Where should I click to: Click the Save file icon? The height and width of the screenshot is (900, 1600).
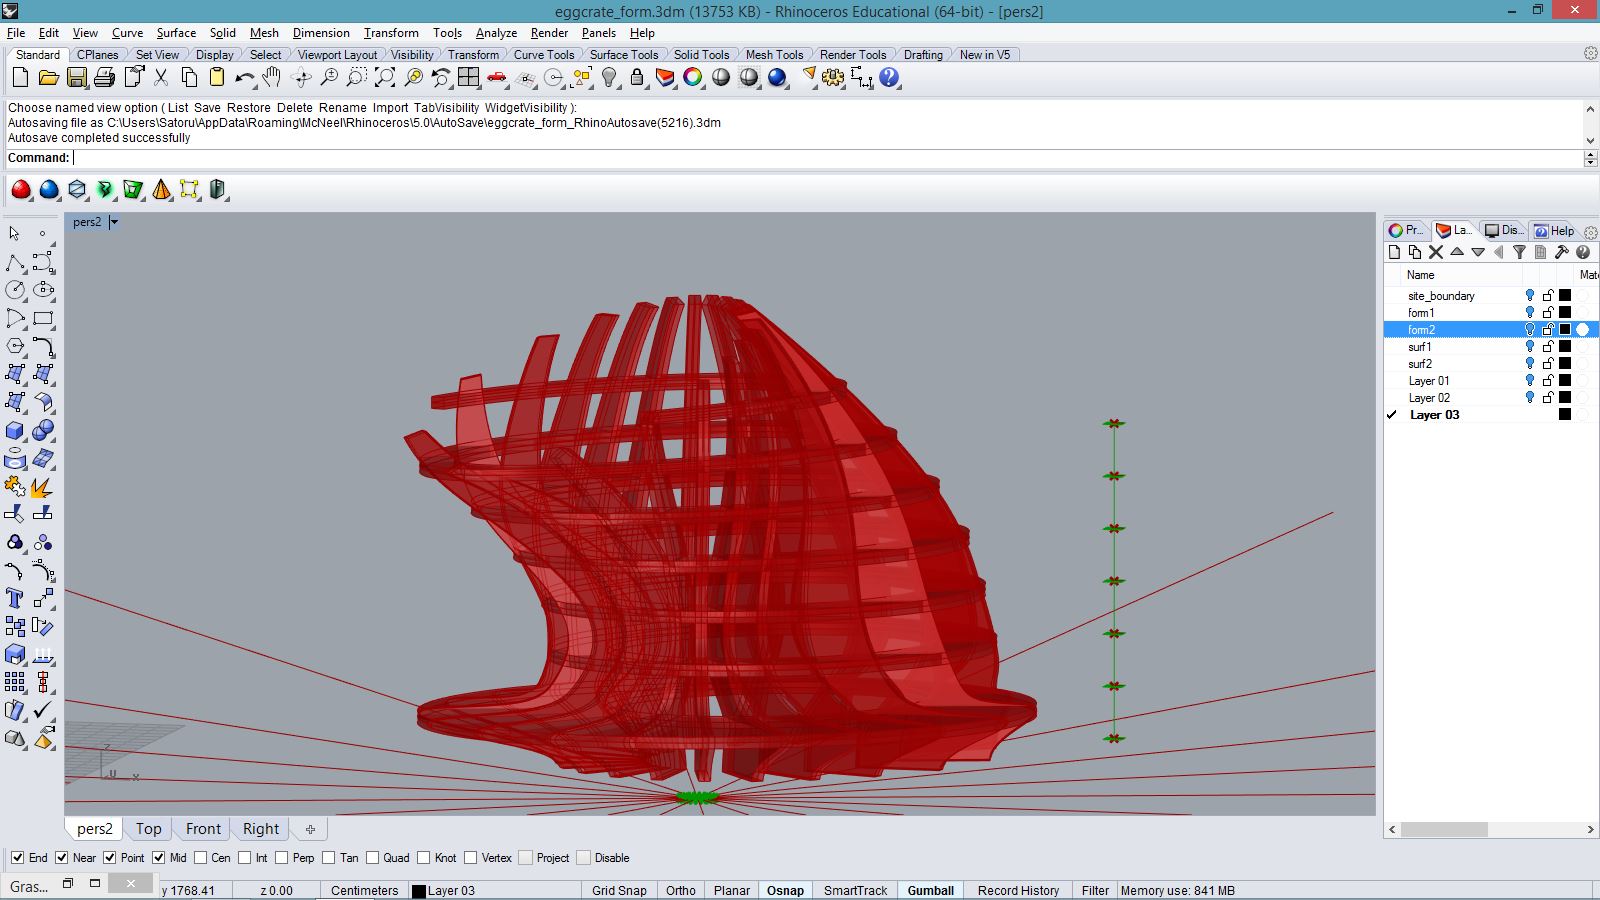pos(76,78)
